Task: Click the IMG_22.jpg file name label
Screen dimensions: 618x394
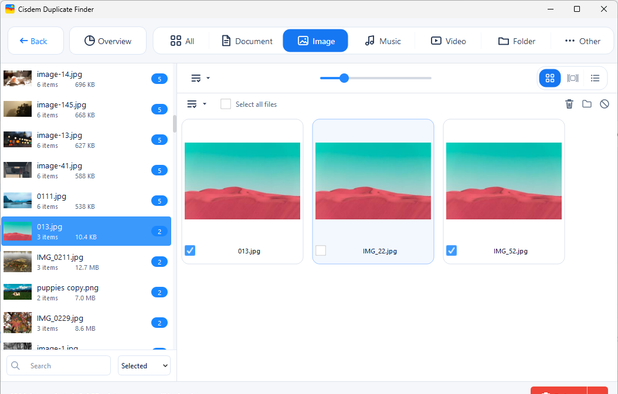Action: click(380, 251)
